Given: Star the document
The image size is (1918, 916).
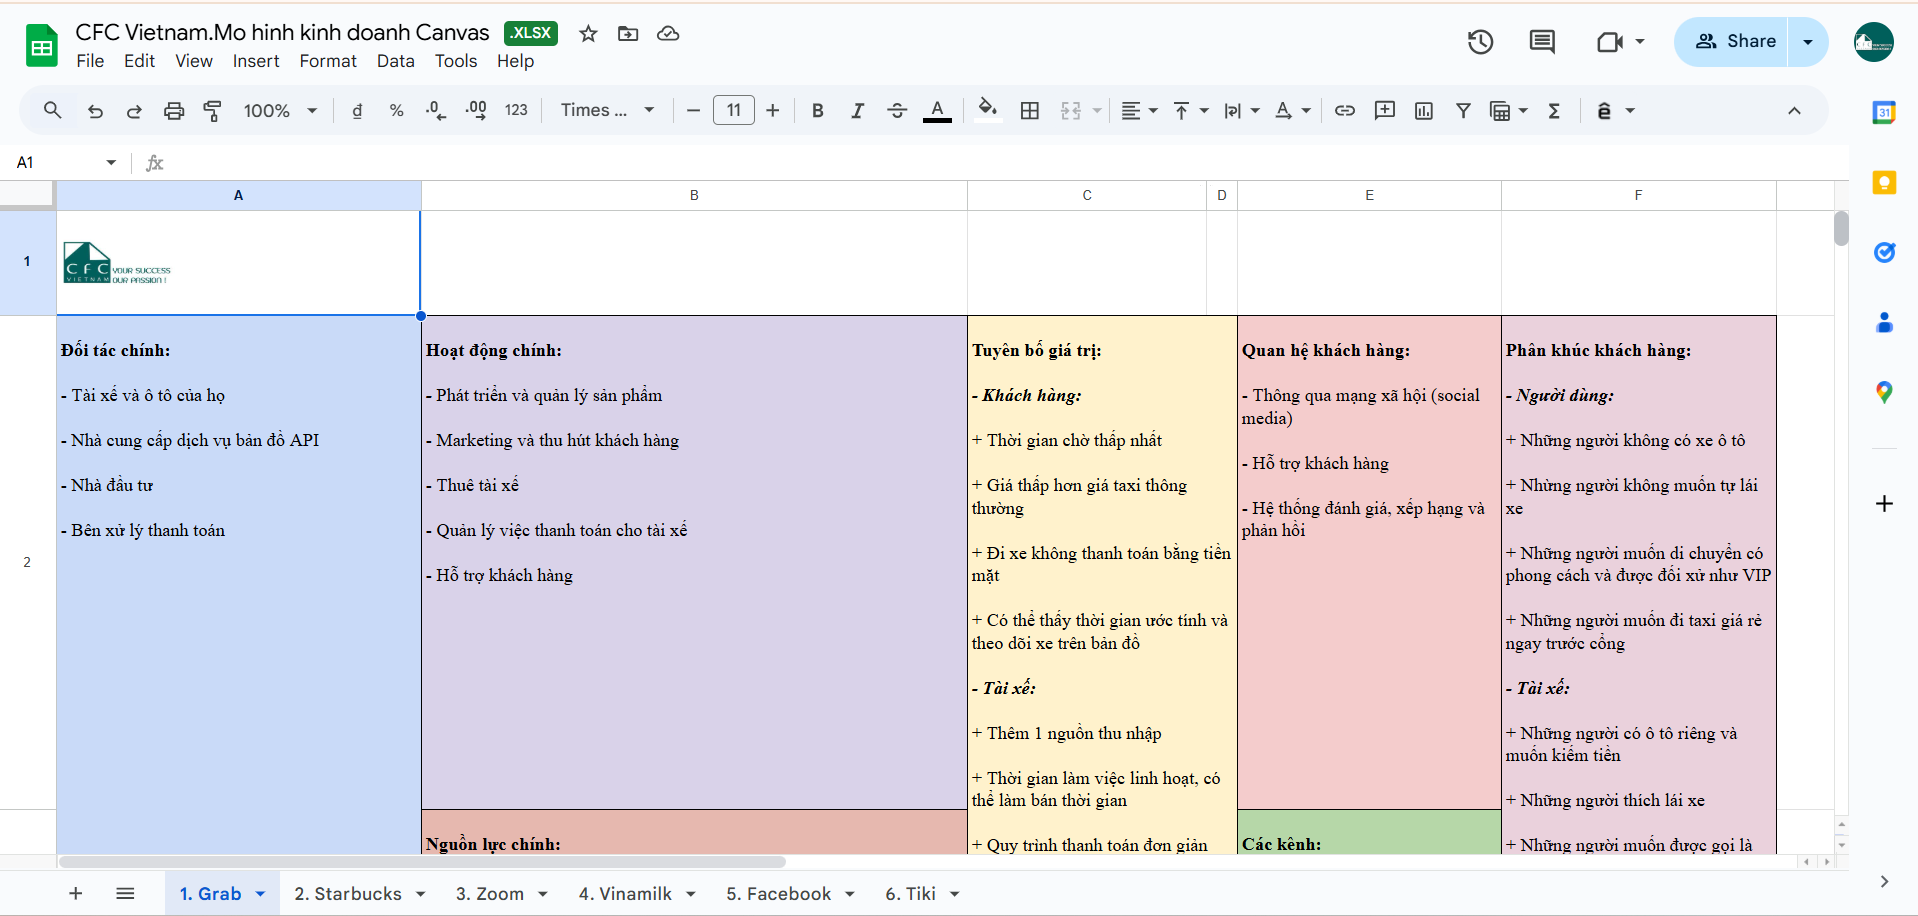Looking at the screenshot, I should coord(588,34).
